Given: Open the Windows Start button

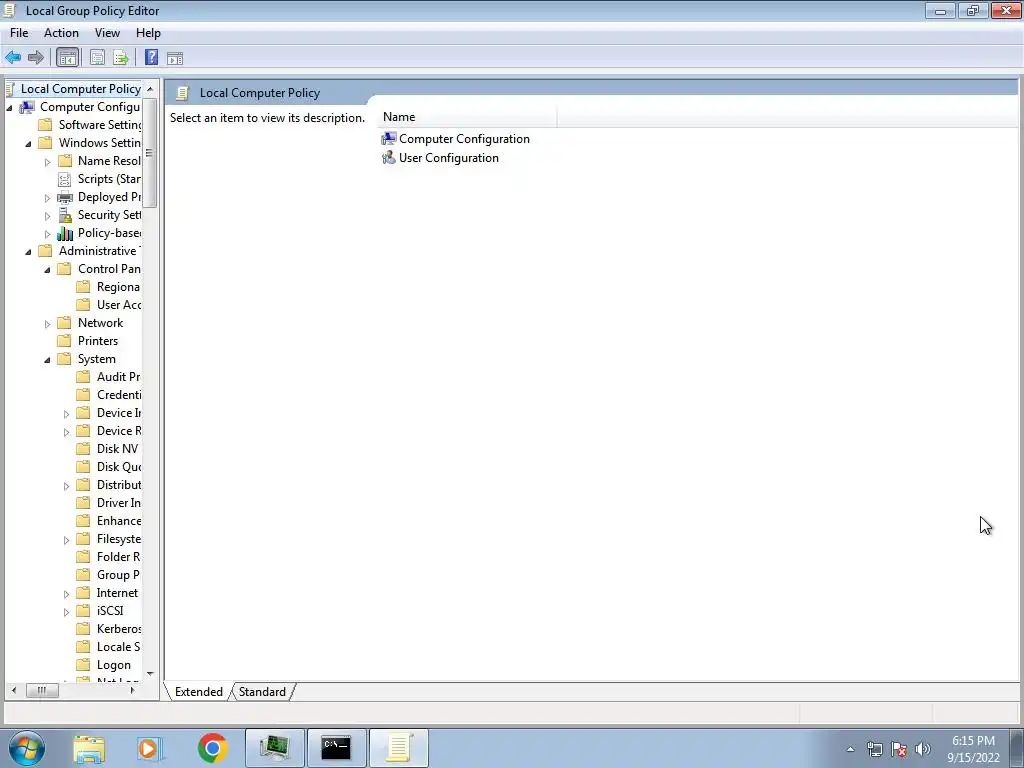Looking at the screenshot, I should click(x=27, y=748).
